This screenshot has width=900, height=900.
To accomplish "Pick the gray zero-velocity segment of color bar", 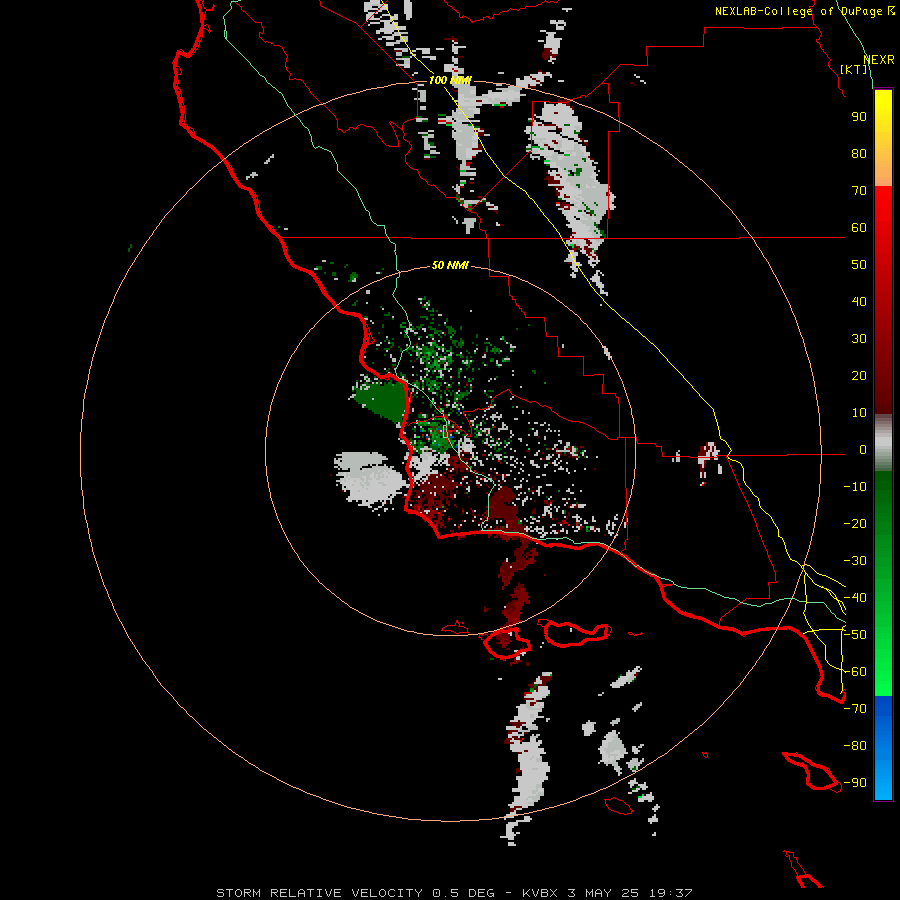I will [883, 443].
